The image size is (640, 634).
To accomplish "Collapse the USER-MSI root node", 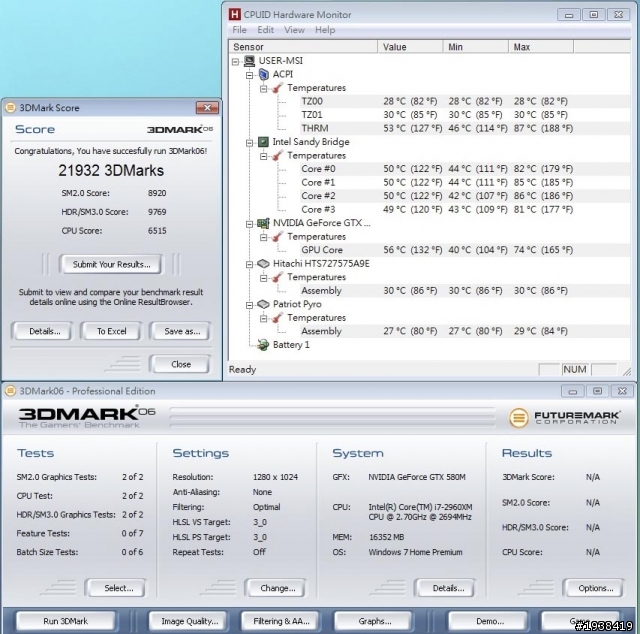I will click(x=235, y=62).
